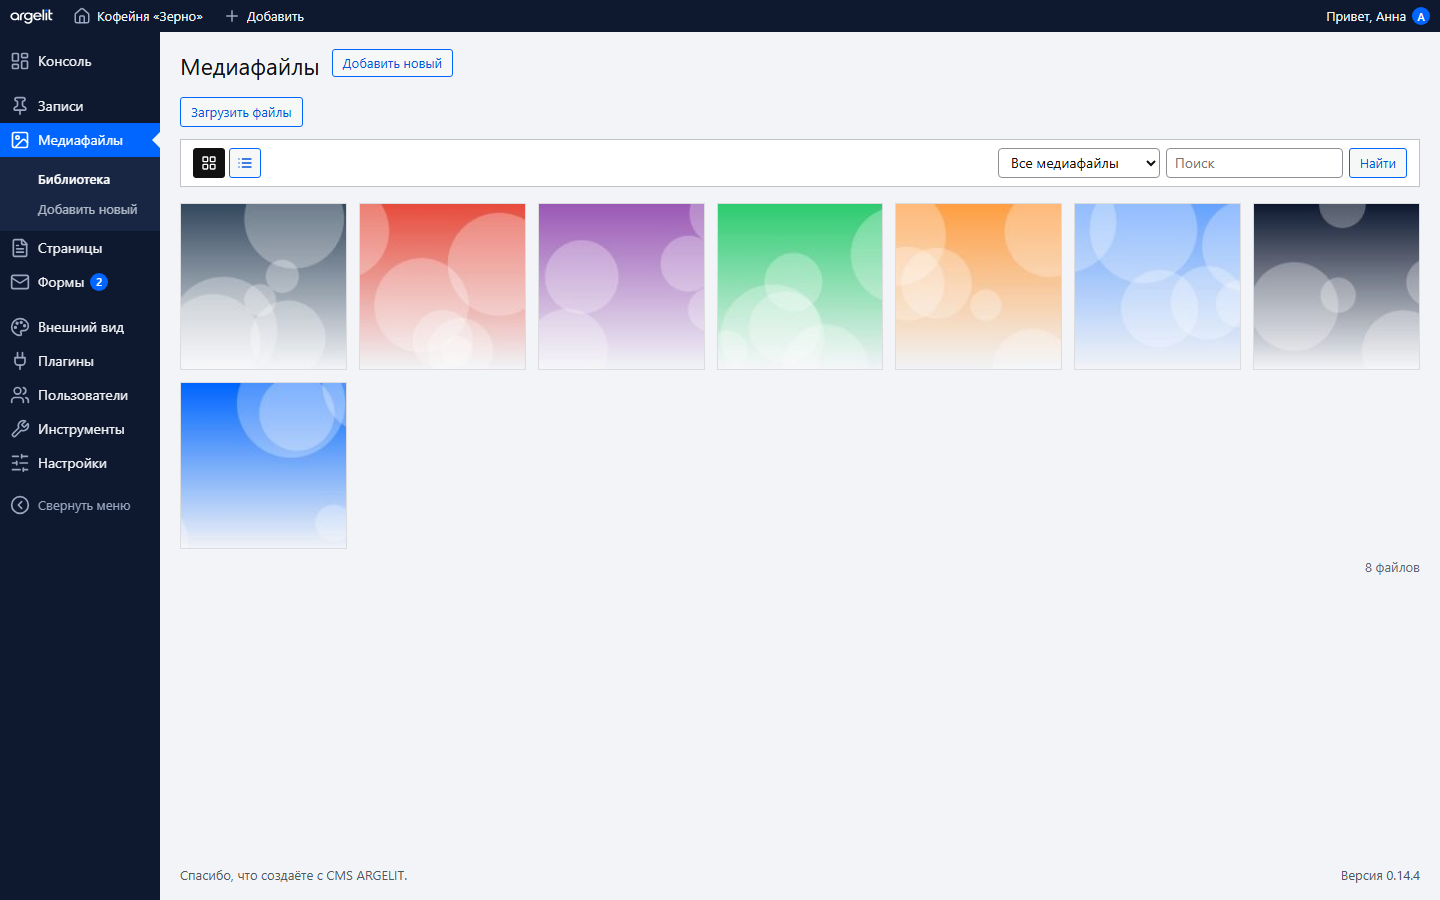Open the Страницы menu label
Screen dimensions: 1440x900
tap(70, 248)
